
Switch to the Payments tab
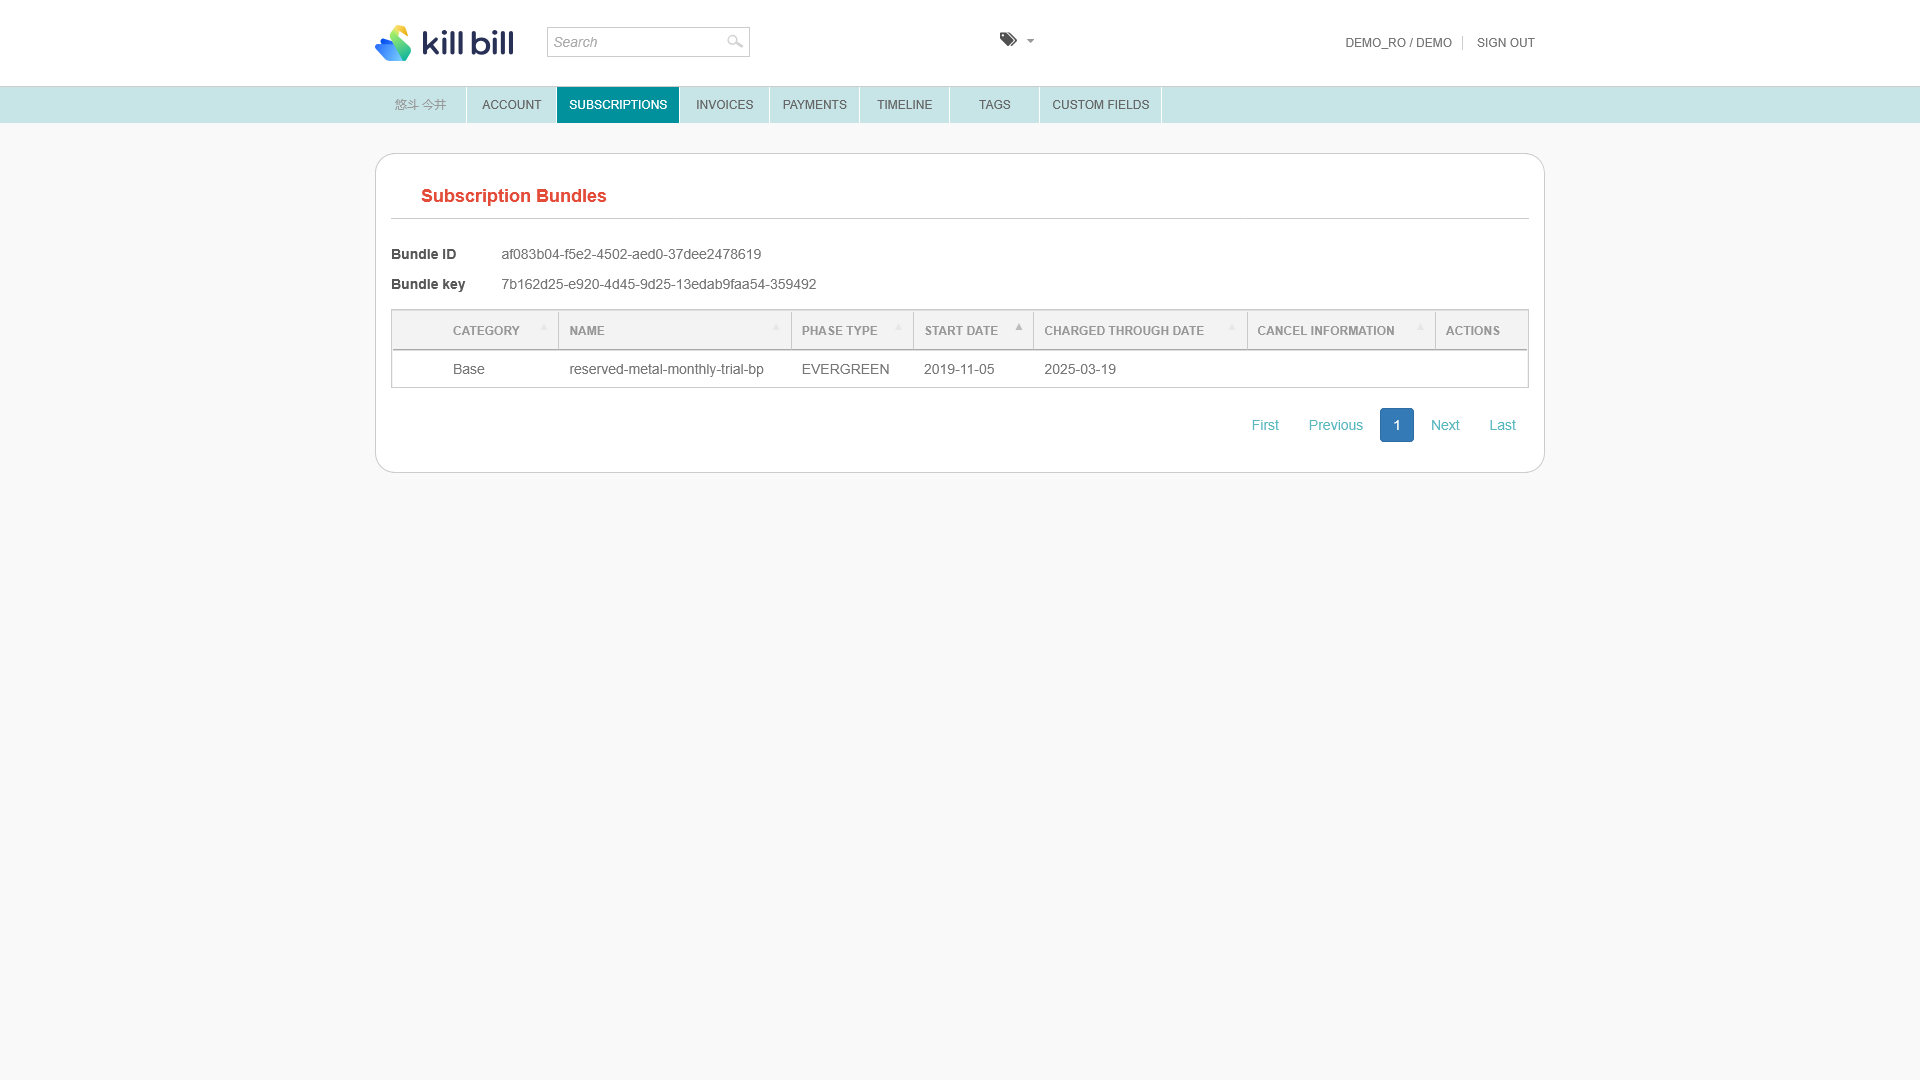click(814, 105)
